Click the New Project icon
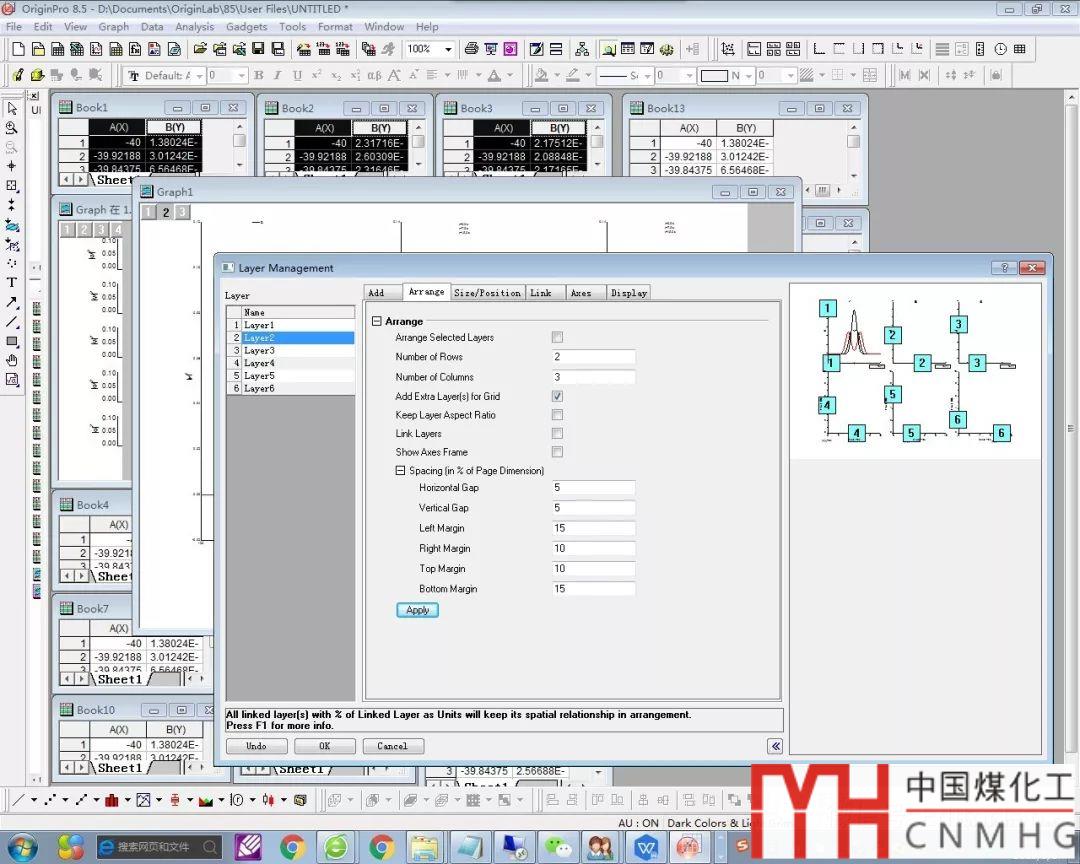 17,49
